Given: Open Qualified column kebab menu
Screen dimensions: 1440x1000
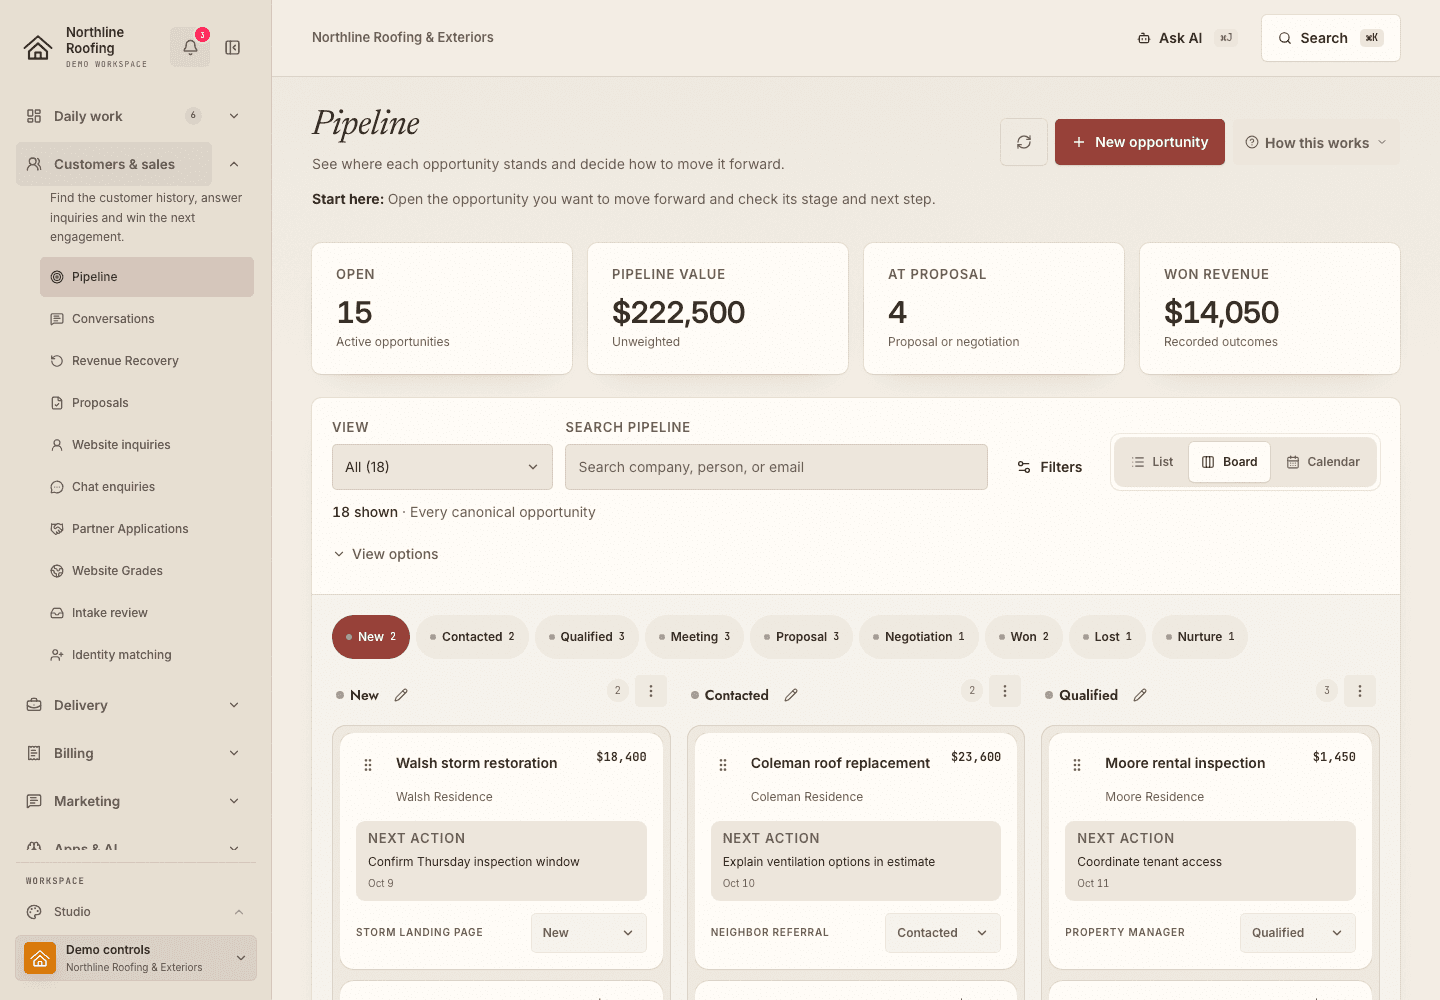Looking at the screenshot, I should [1360, 691].
